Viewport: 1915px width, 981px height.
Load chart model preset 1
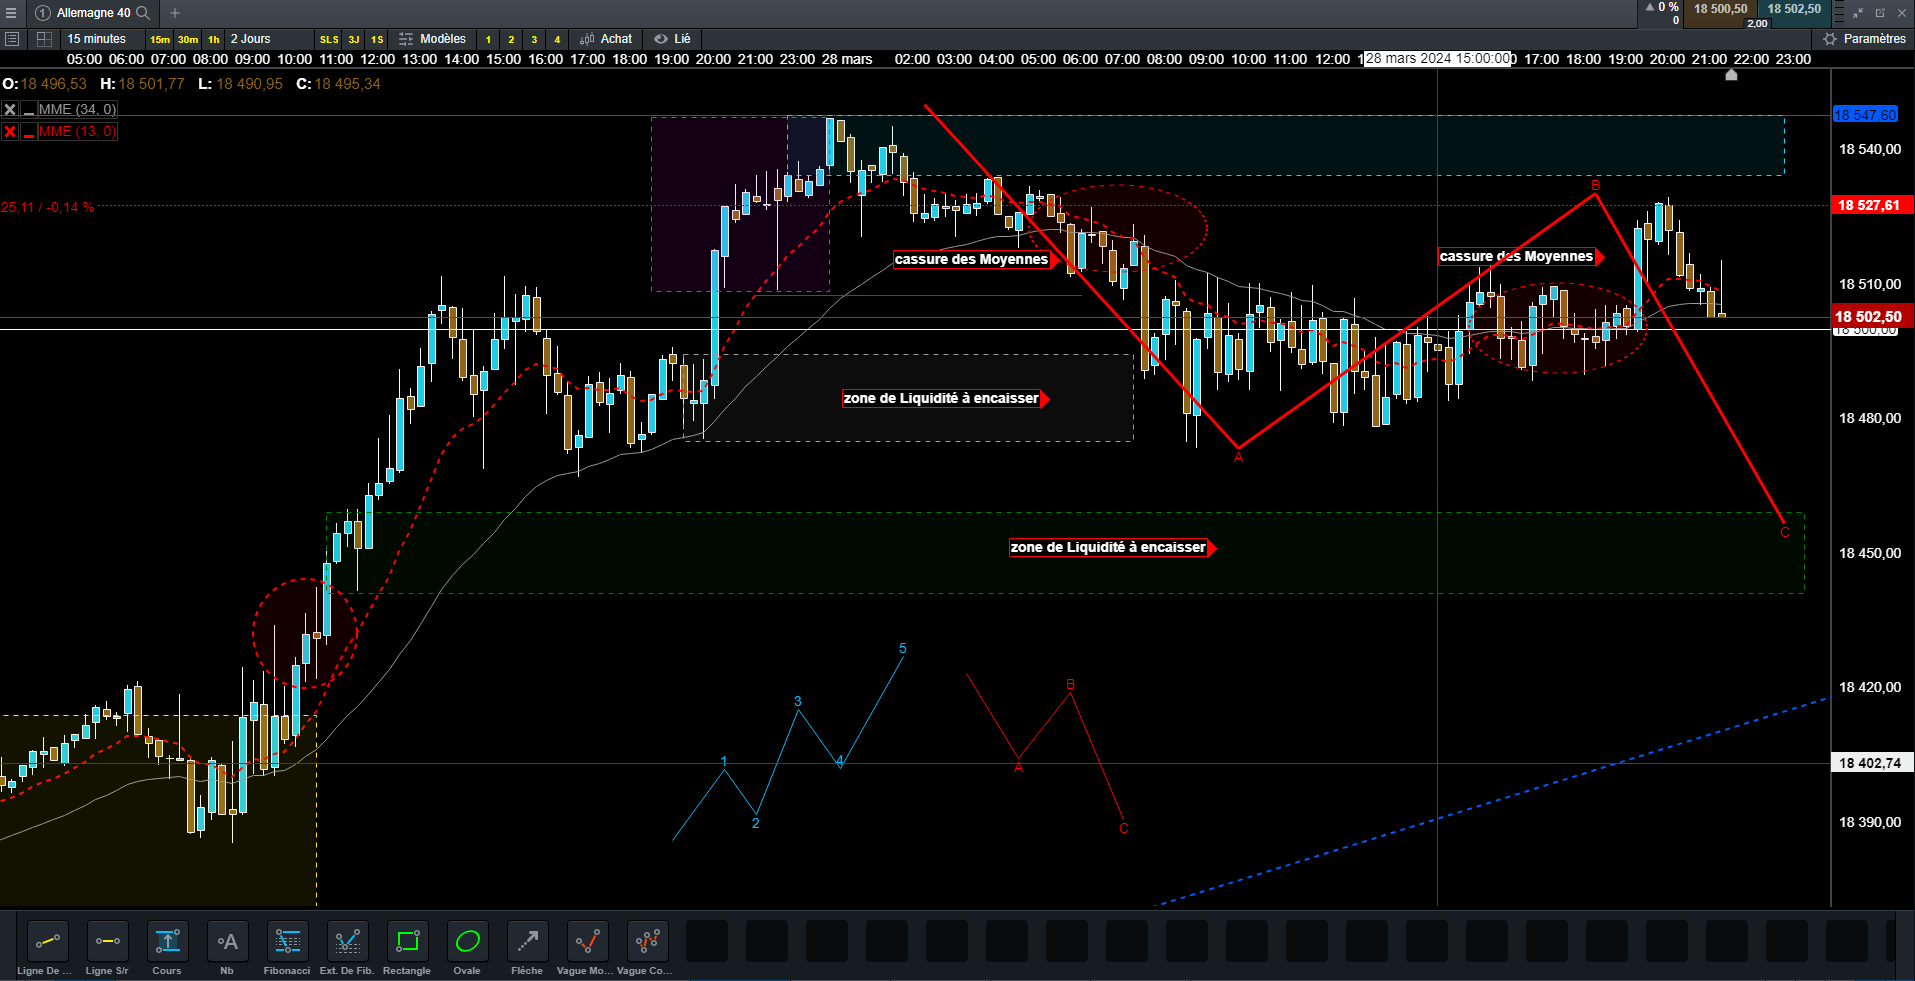488,40
